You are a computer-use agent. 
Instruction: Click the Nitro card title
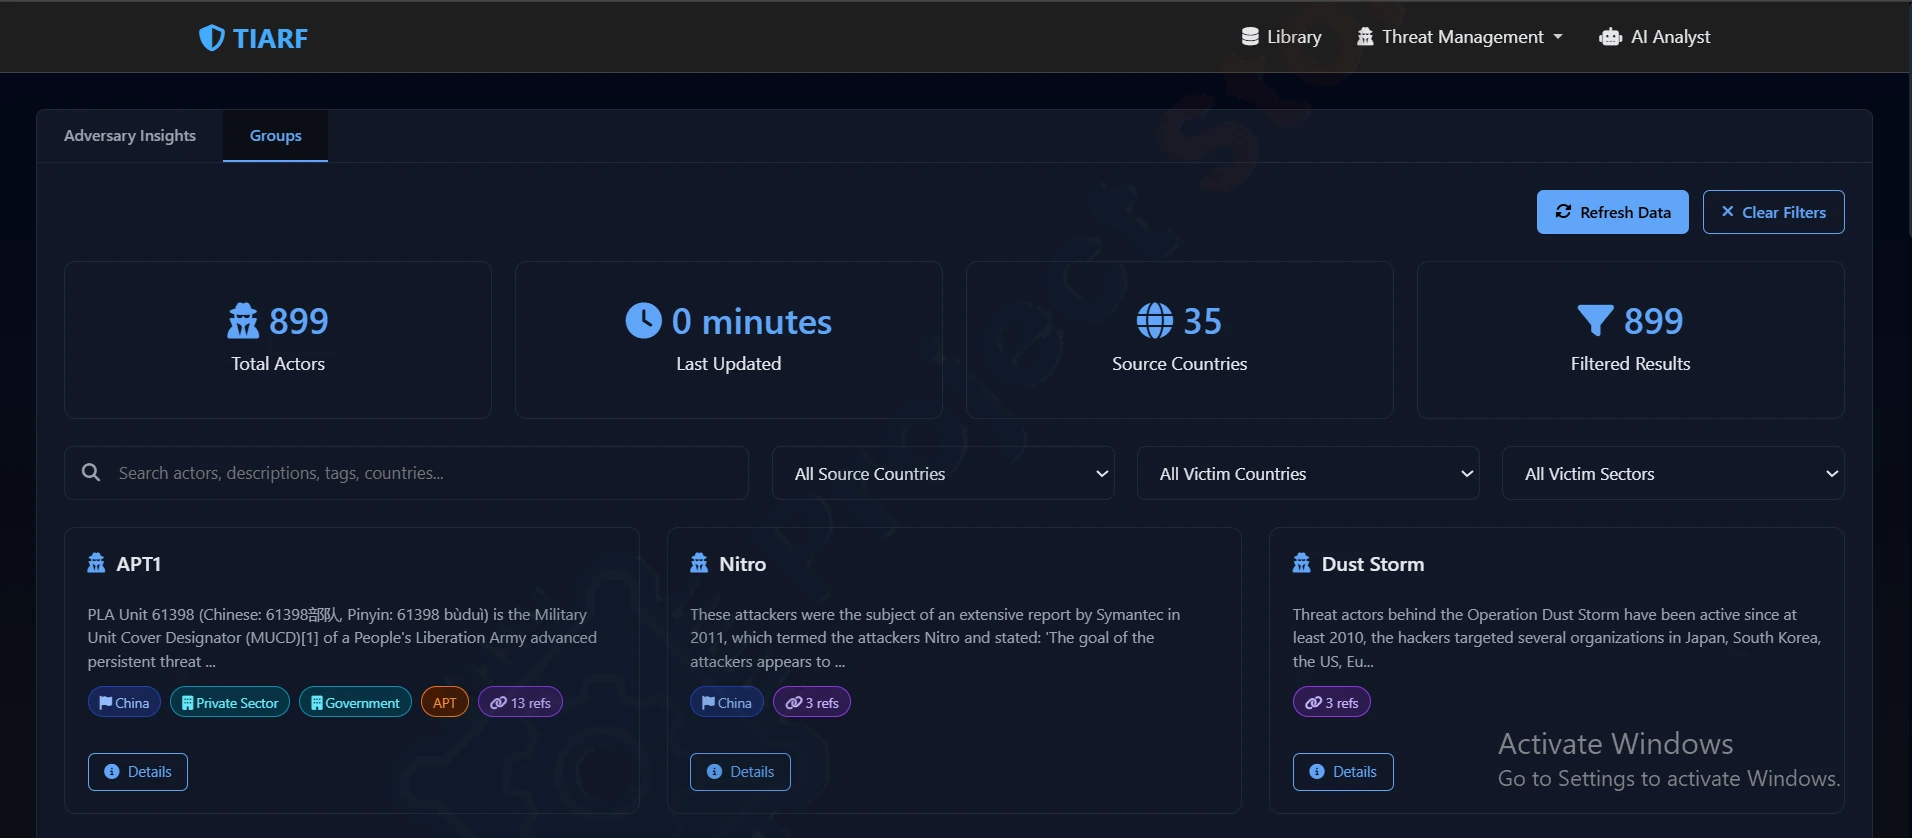pyautogui.click(x=743, y=564)
